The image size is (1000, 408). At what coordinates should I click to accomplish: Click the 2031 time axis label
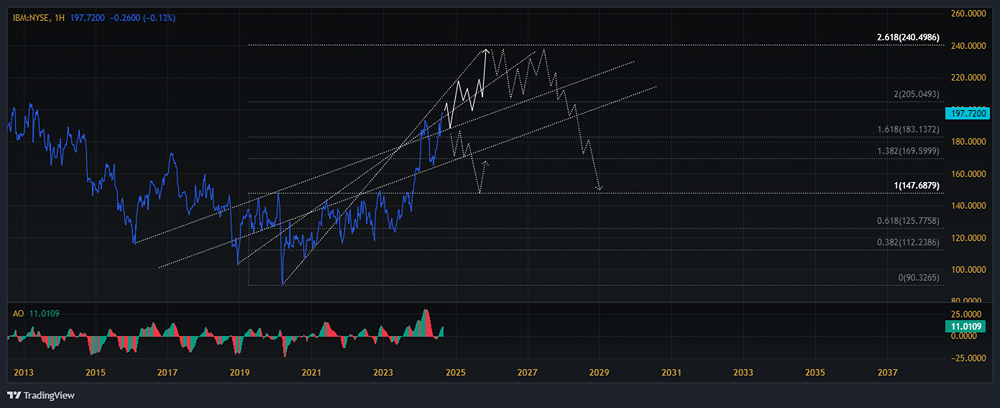pos(672,372)
